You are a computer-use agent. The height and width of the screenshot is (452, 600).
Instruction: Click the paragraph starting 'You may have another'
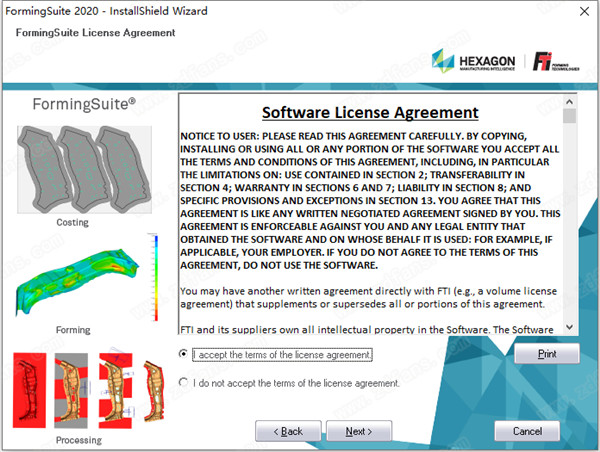click(x=368, y=297)
